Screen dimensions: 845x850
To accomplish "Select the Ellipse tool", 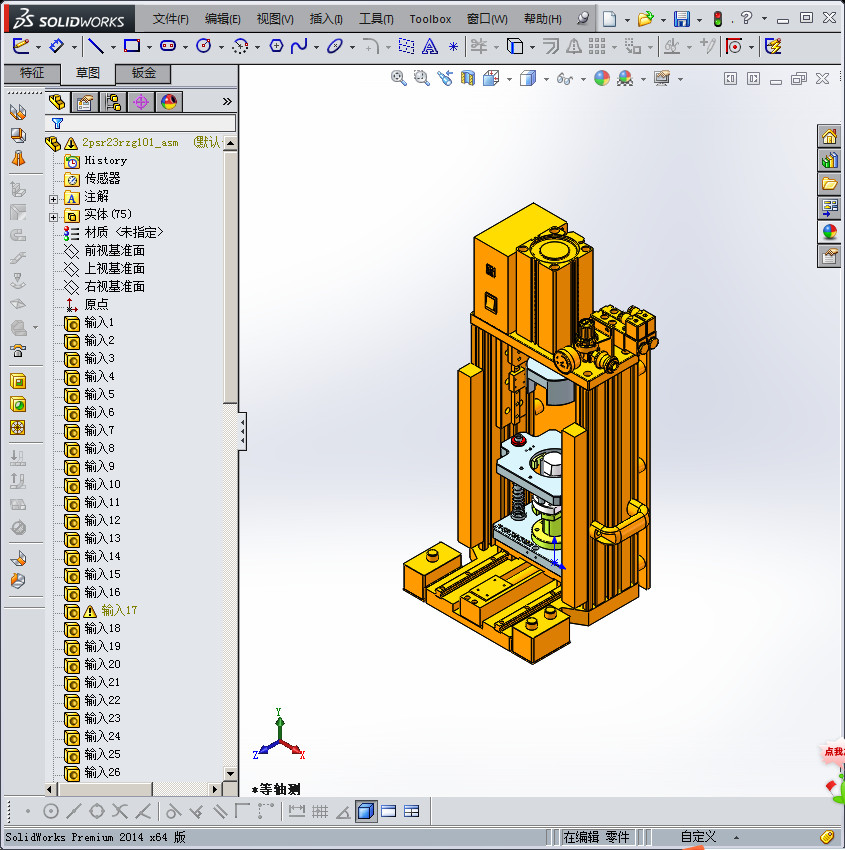I will tap(335, 46).
